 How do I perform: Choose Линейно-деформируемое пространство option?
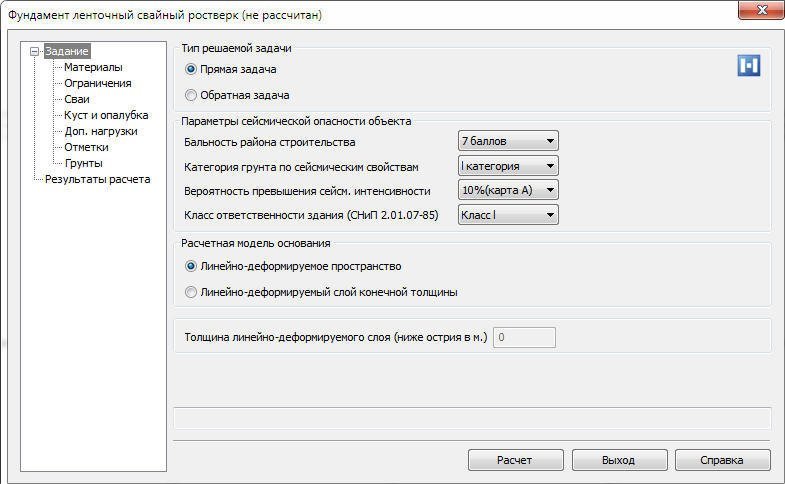pos(191,267)
